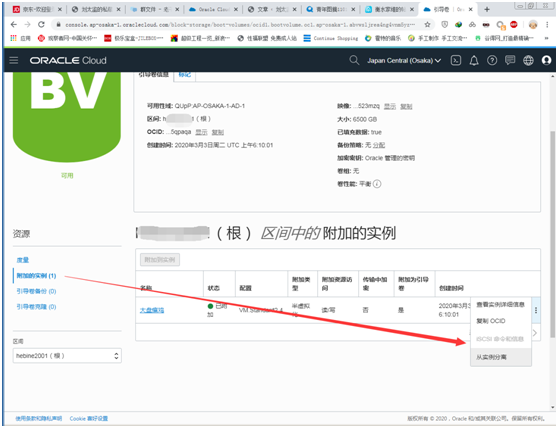This screenshot has height=428, width=558.
Task: Open the language globe icon
Action: click(528, 60)
